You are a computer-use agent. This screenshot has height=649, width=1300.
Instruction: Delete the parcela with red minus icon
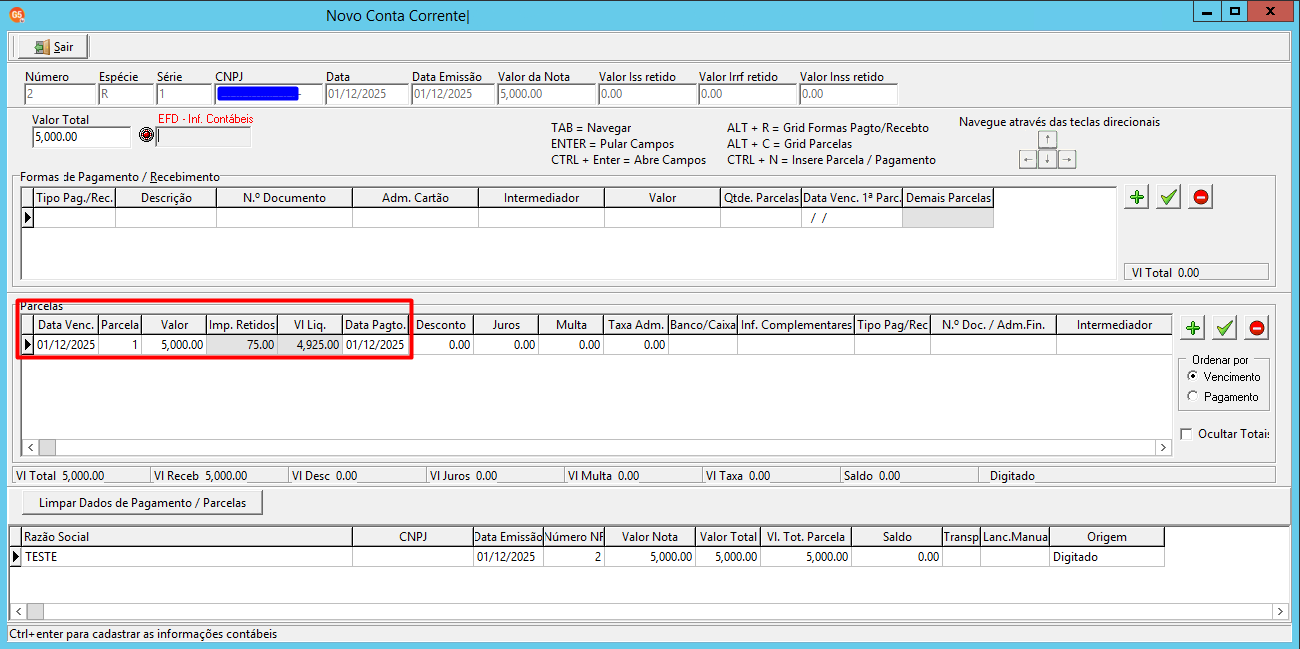click(1257, 327)
